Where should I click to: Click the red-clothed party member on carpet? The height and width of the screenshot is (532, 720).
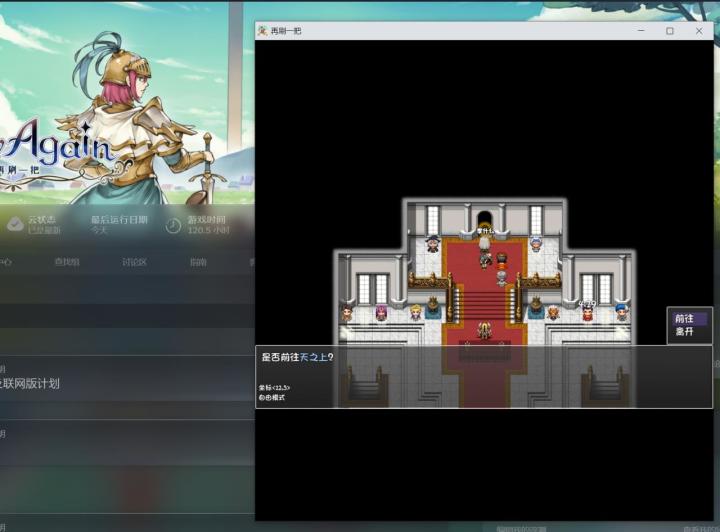coord(501,261)
